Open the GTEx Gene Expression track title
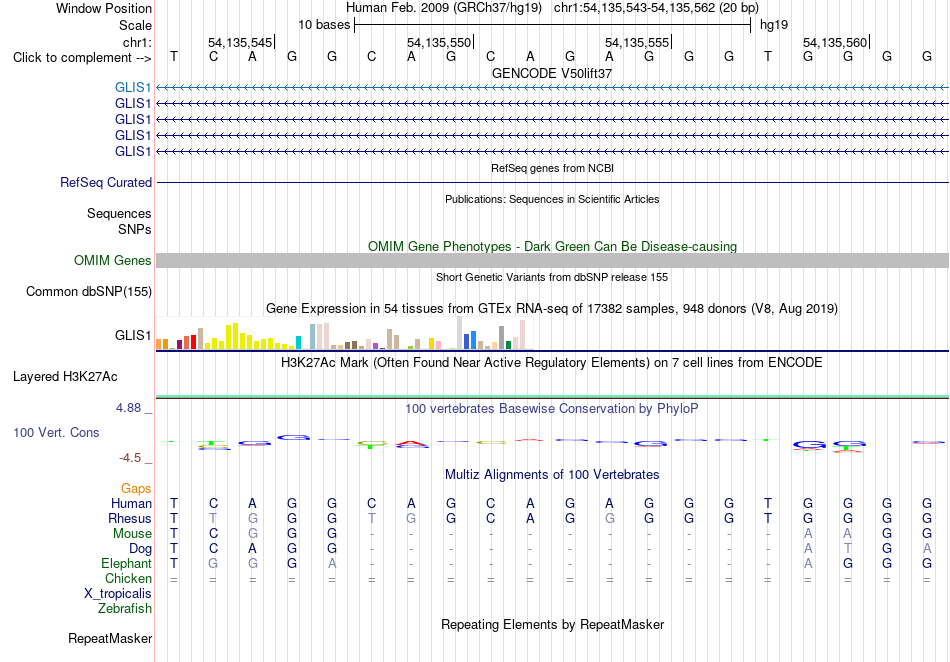Image resolution: width=950 pixels, height=662 pixels. (552, 308)
